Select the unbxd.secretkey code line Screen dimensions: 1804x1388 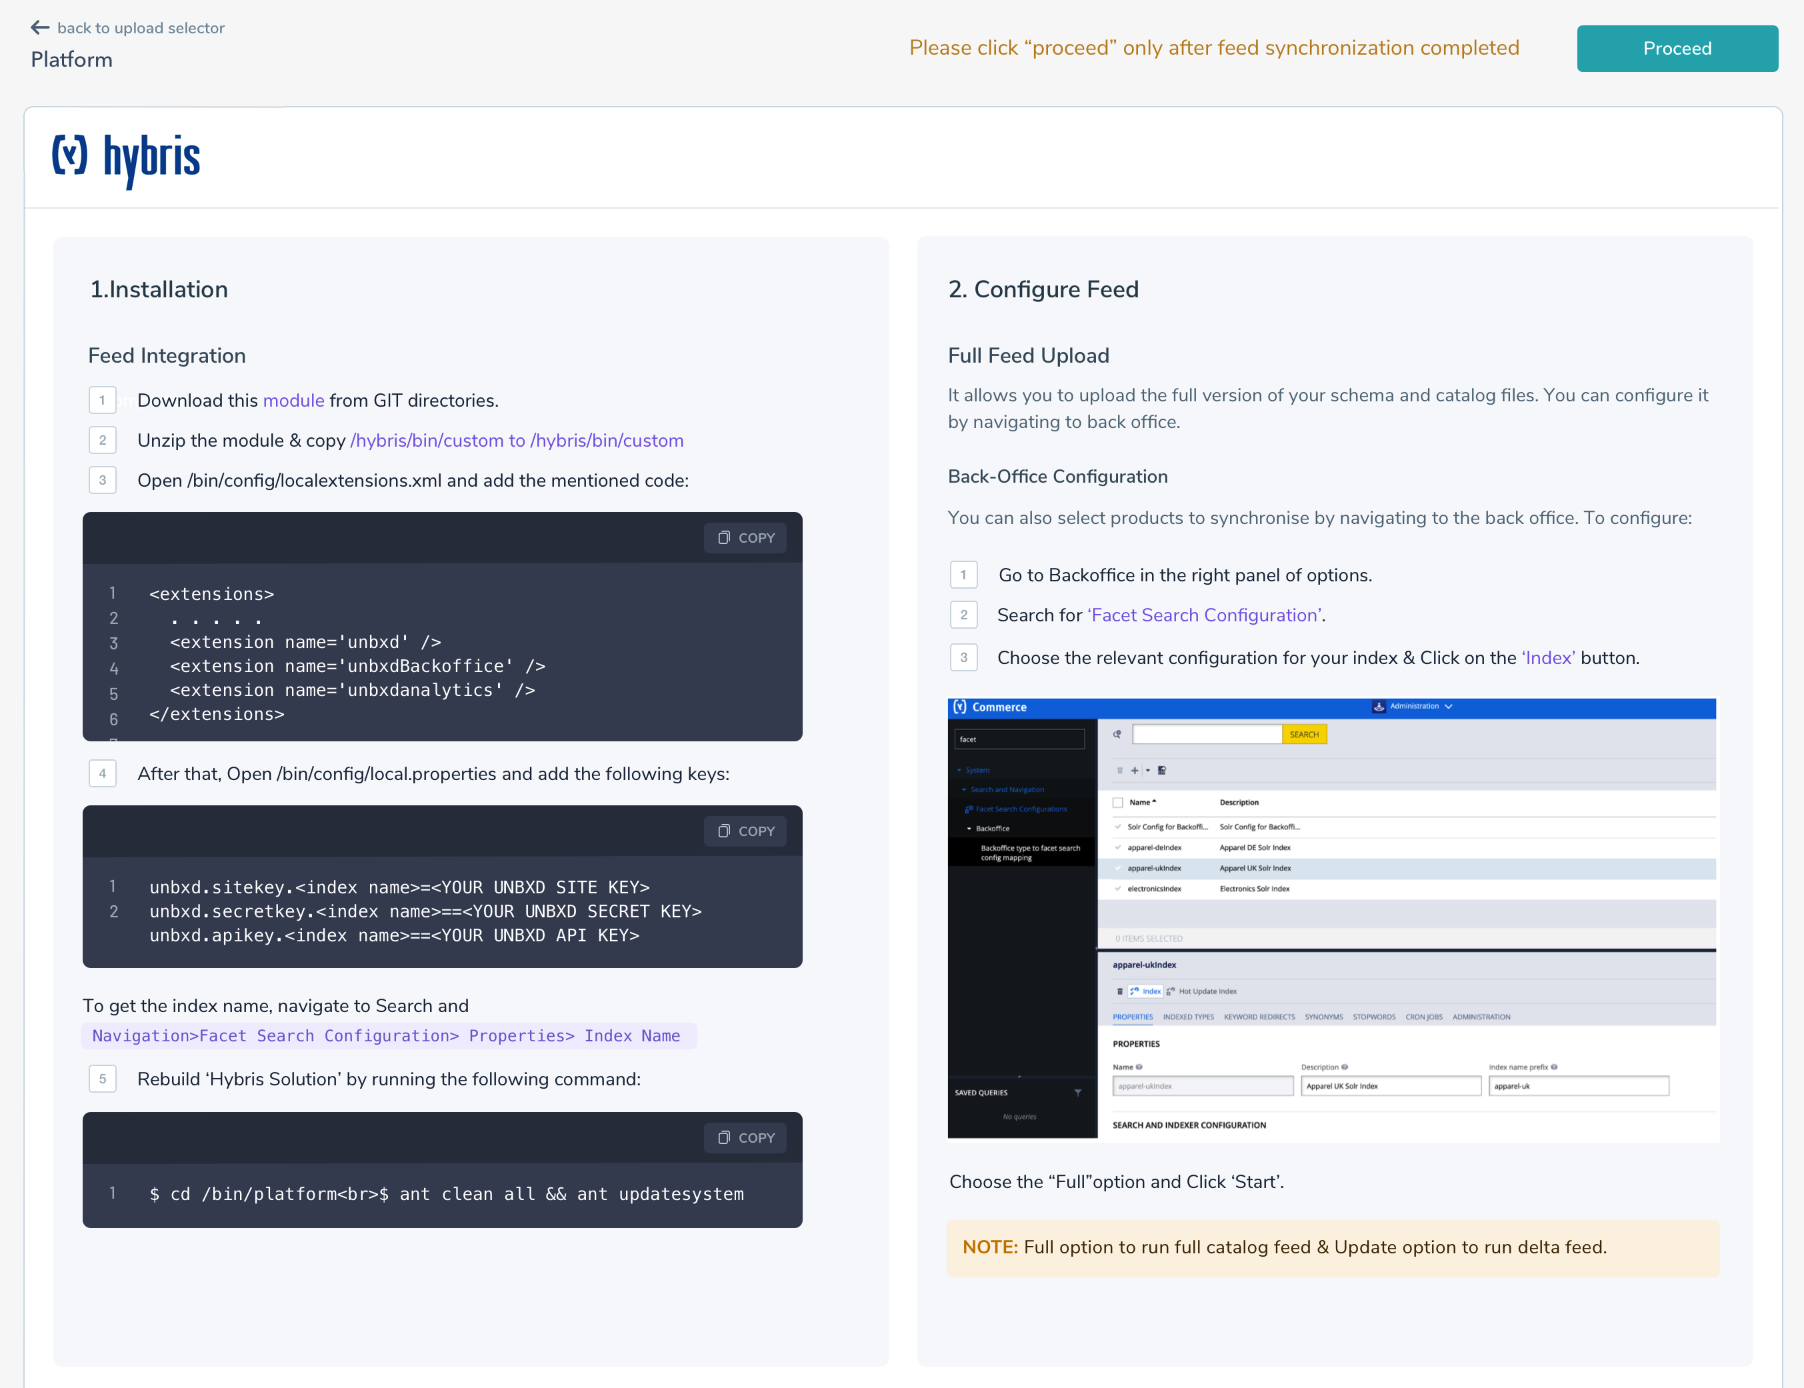click(x=426, y=911)
